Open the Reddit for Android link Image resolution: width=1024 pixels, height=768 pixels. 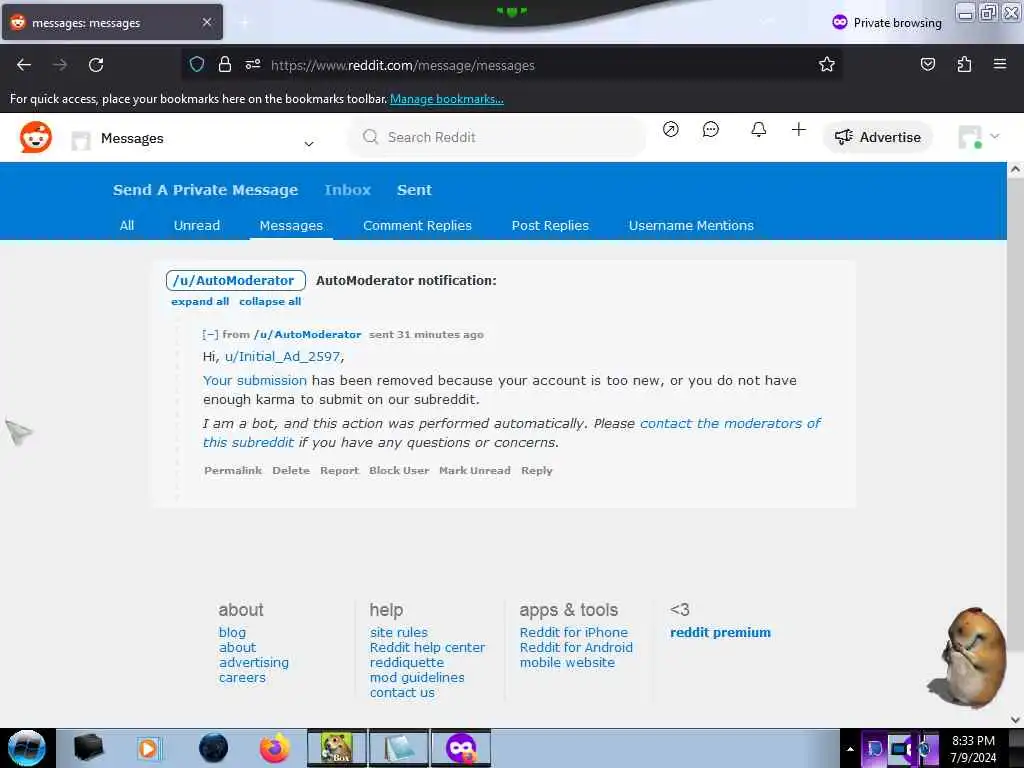point(576,647)
